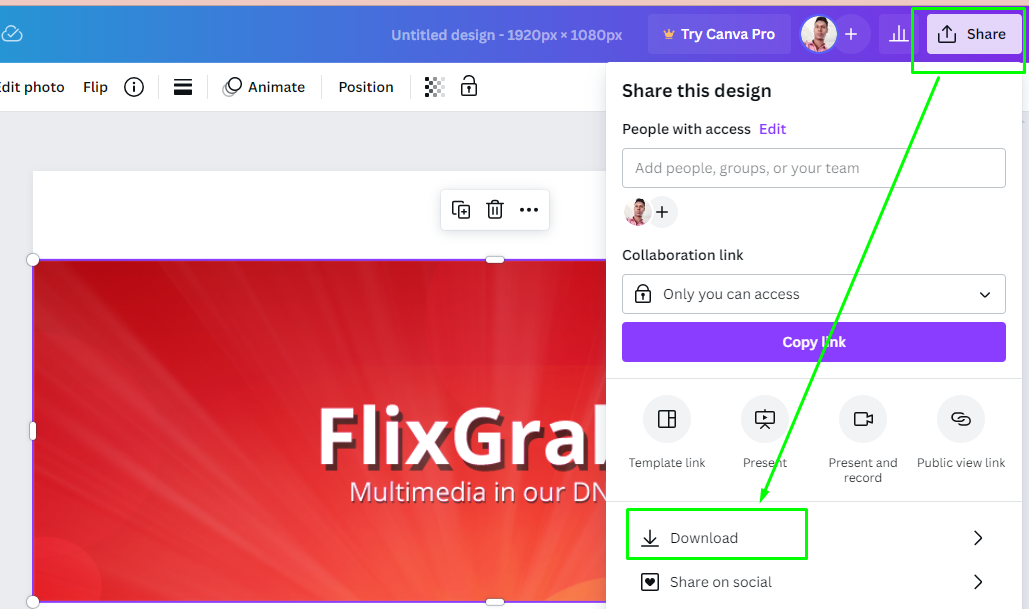Select Present and record option
Screen dimensions: 1029x609
coord(862,440)
